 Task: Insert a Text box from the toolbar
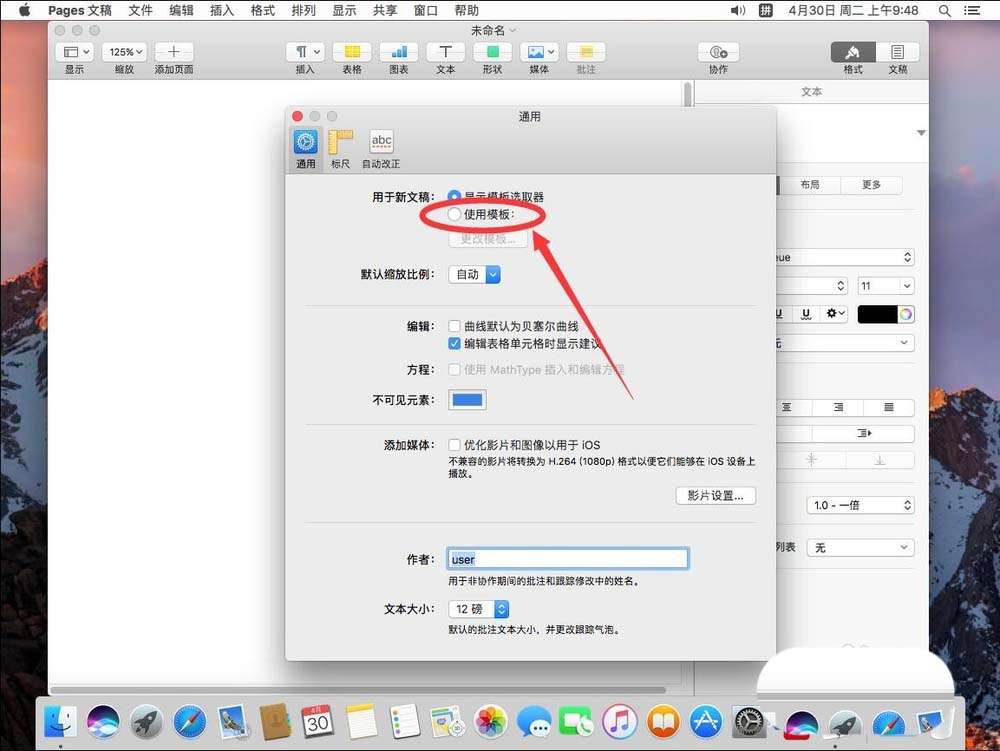(445, 52)
